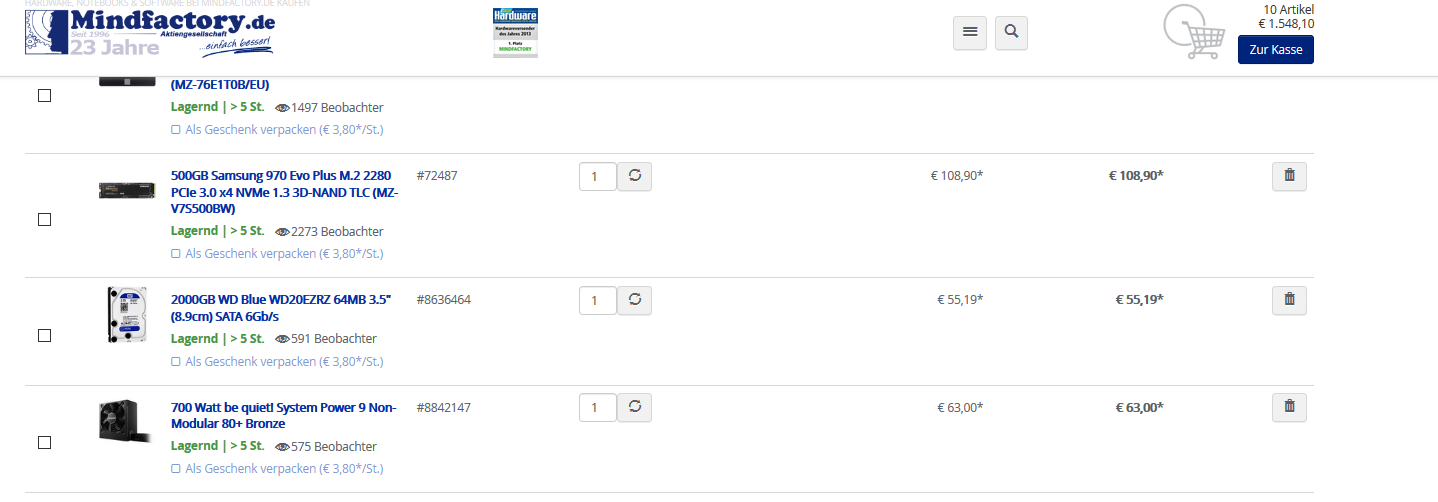The height and width of the screenshot is (502, 1438).
Task: Open the hamburger menu in the header
Action: pyautogui.click(x=969, y=32)
